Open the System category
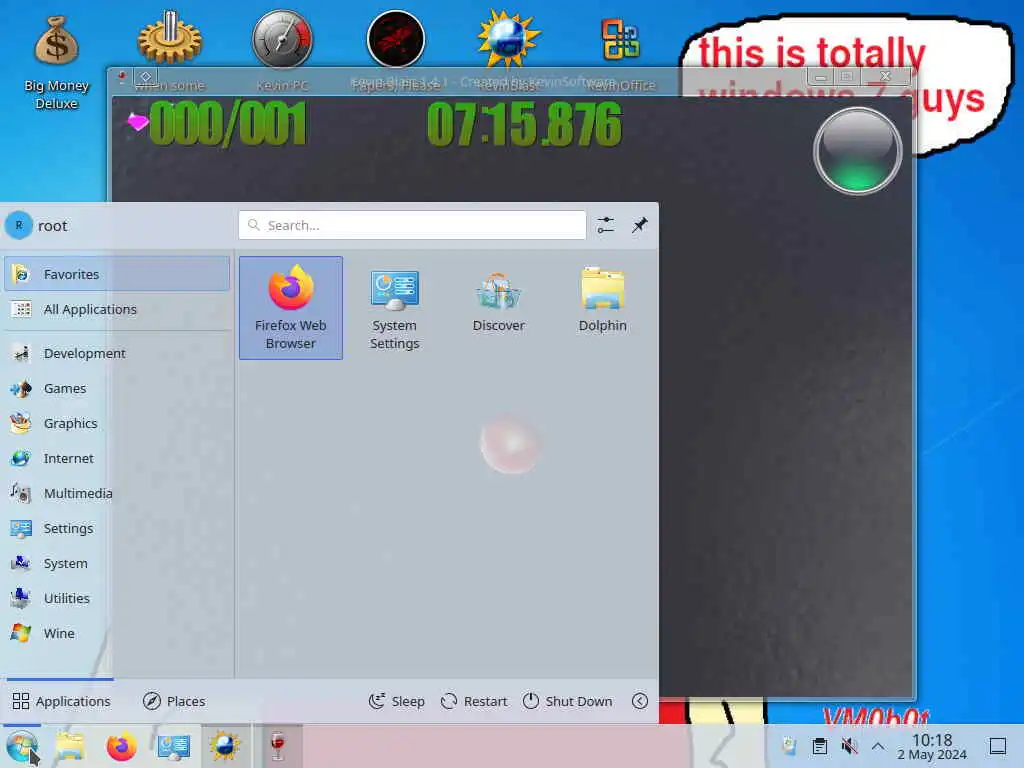The width and height of the screenshot is (1024, 768). point(117,563)
